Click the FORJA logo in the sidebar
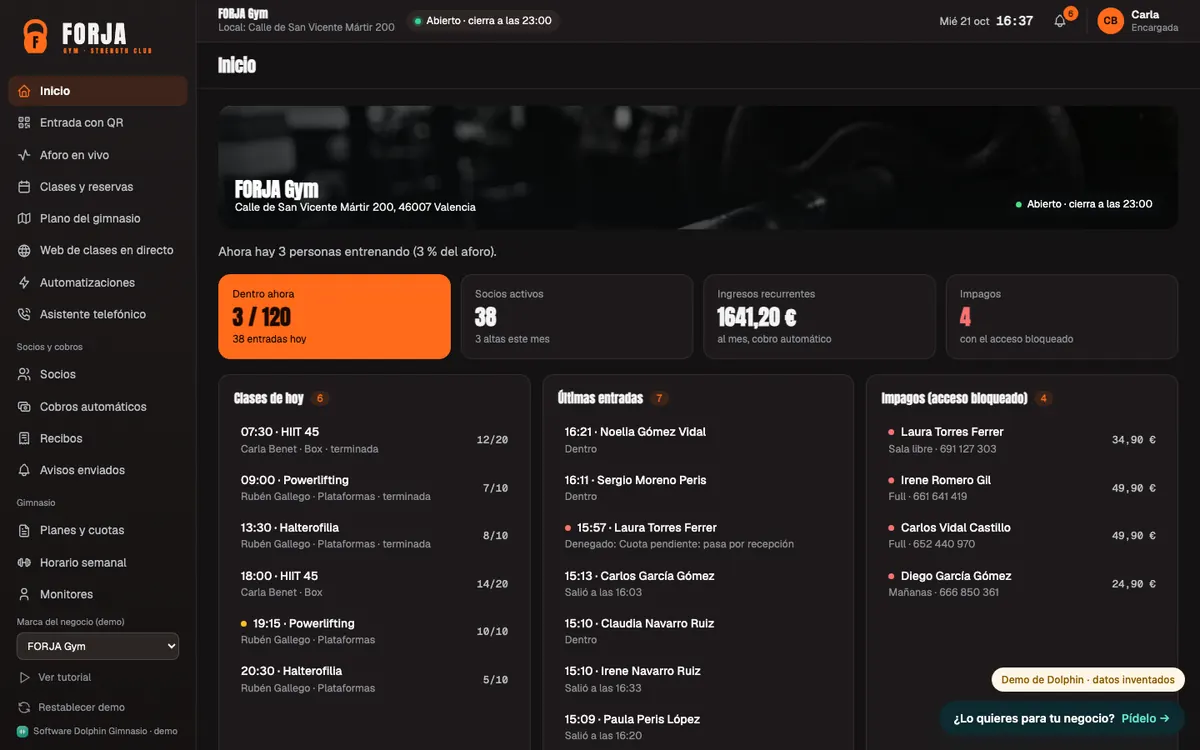Screen dimensions: 1200x750 88,36
